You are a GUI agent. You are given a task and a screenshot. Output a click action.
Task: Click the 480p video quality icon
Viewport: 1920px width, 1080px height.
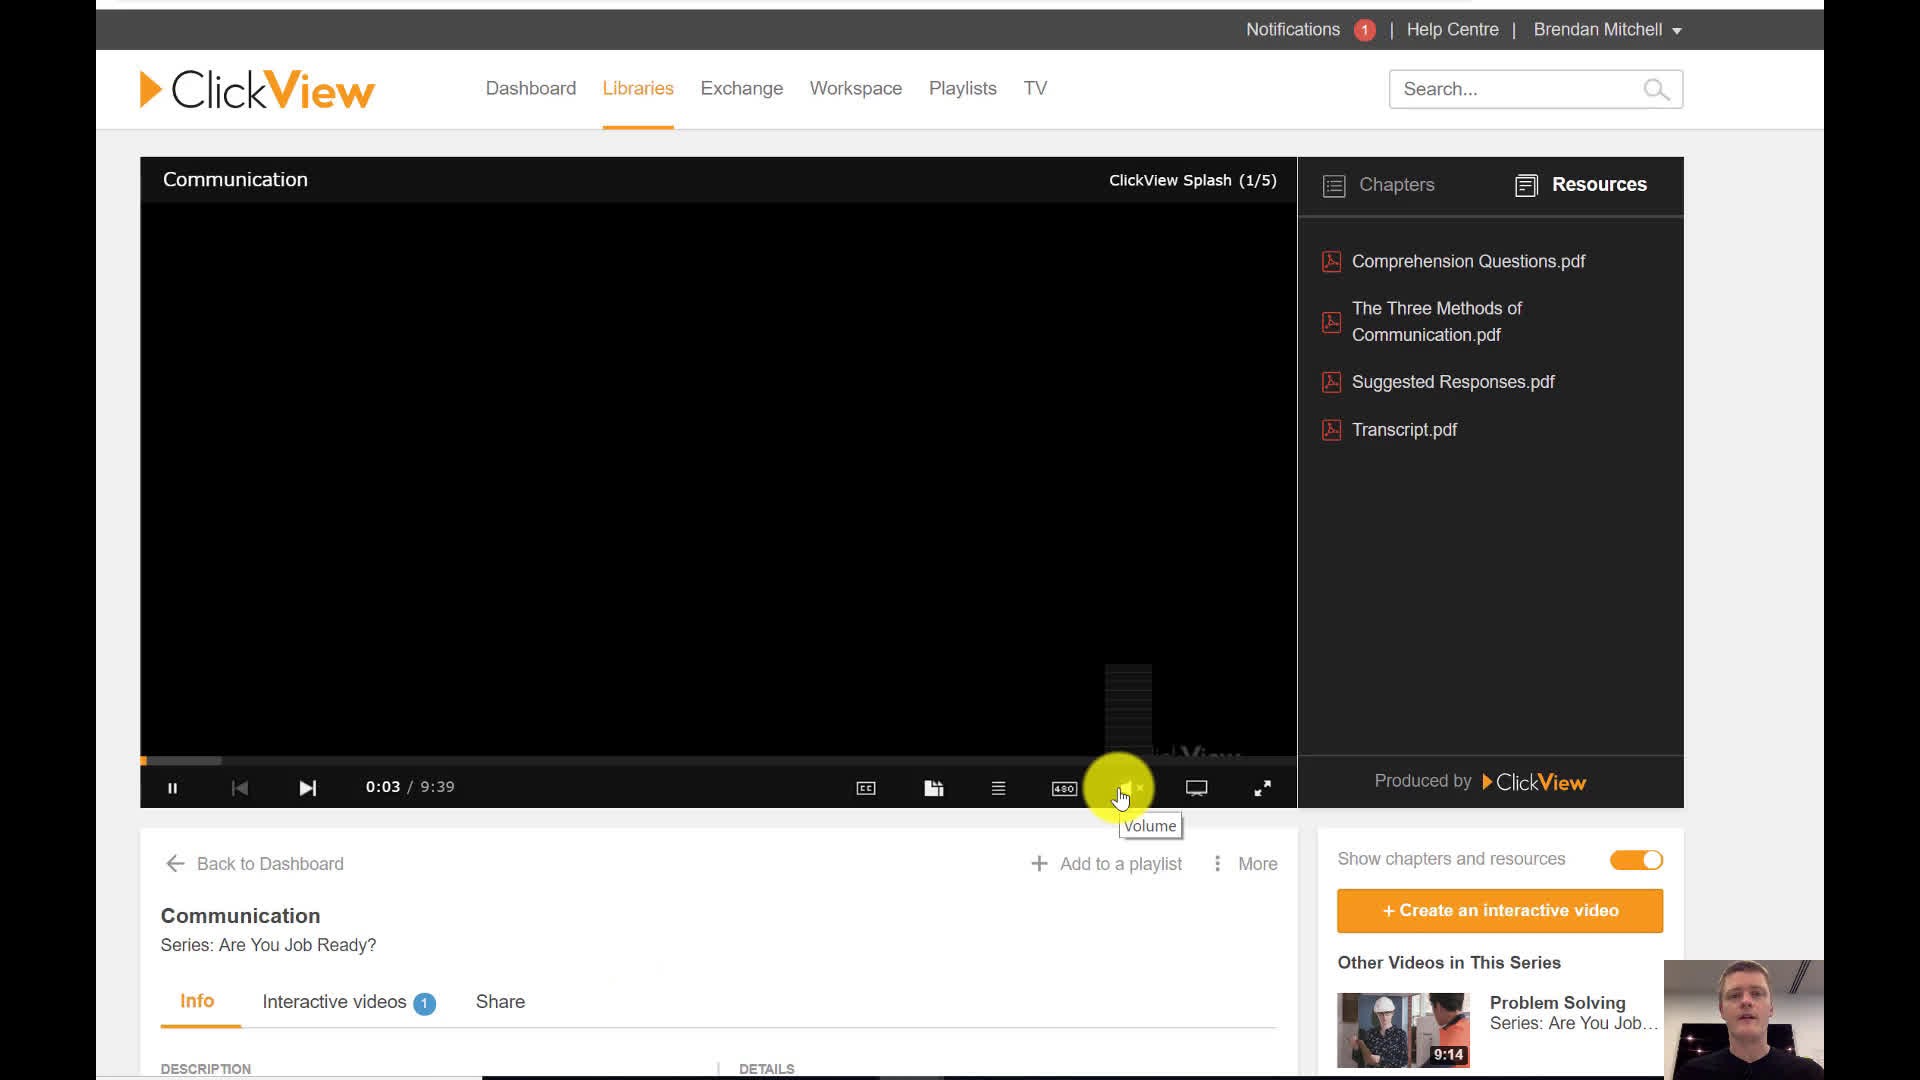click(x=1064, y=787)
